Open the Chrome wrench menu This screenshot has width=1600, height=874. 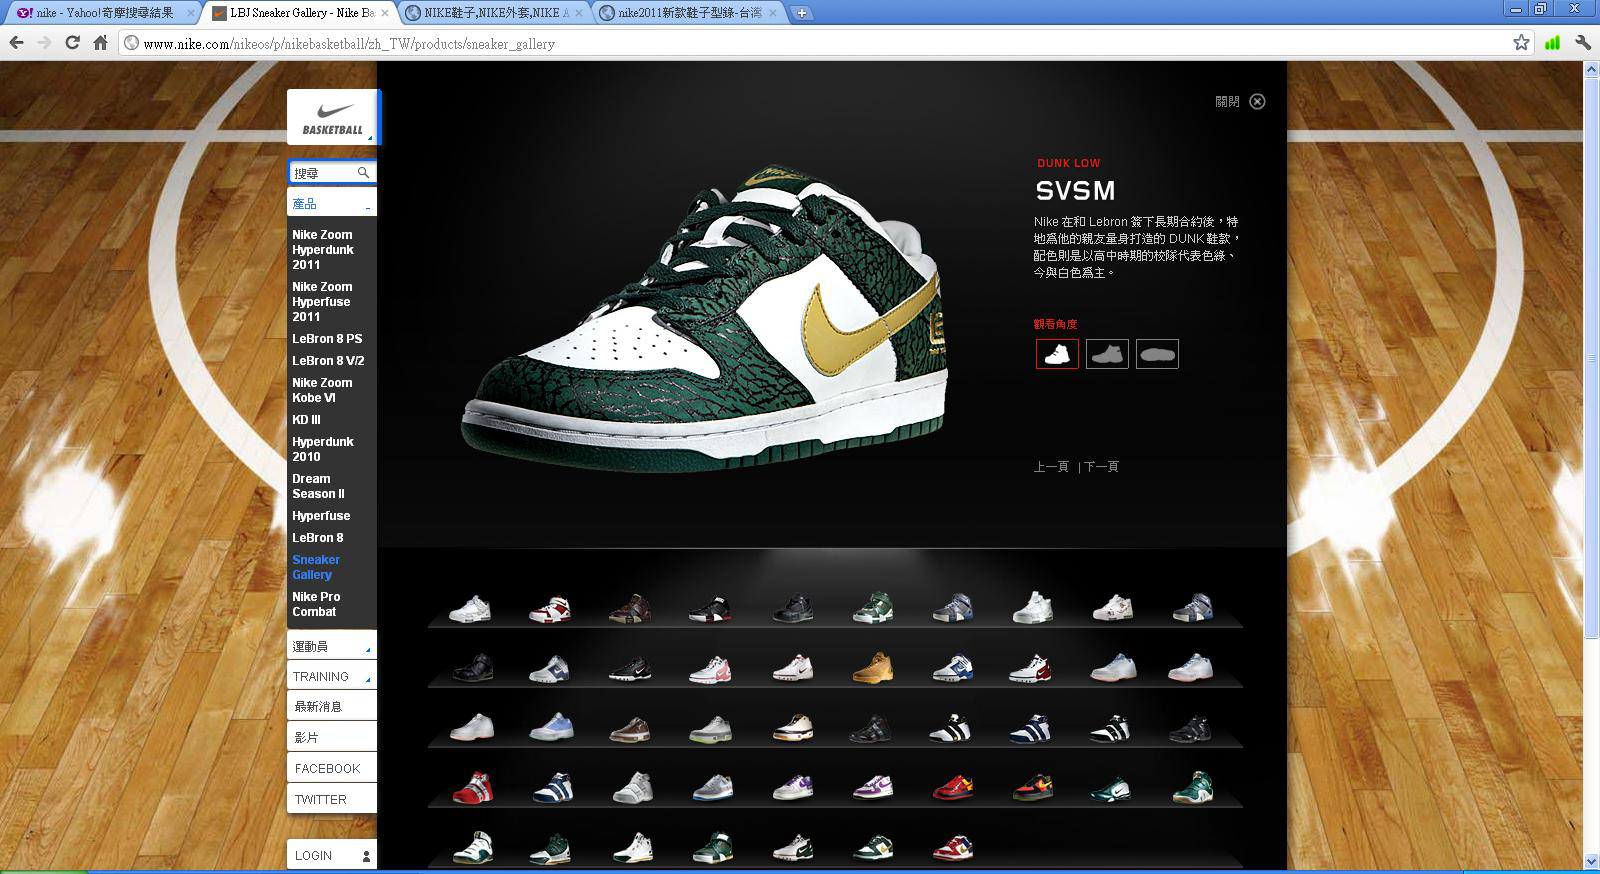[1582, 43]
